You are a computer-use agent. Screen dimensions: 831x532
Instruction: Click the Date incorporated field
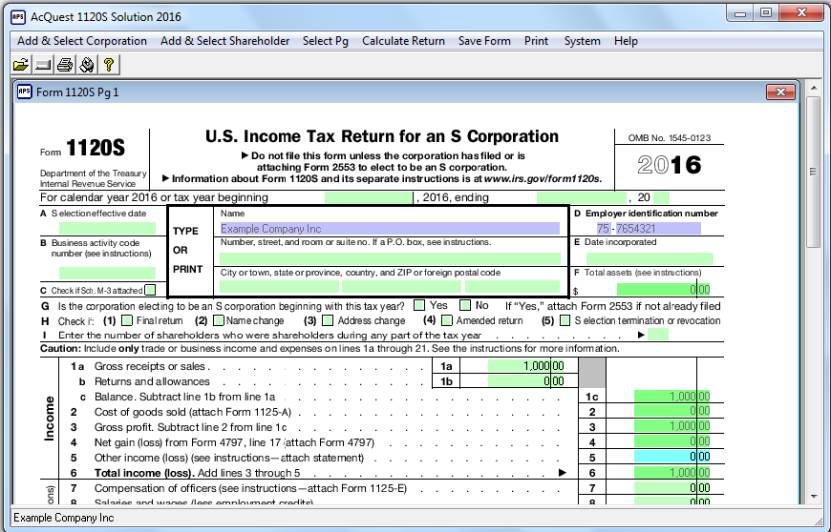point(650,259)
